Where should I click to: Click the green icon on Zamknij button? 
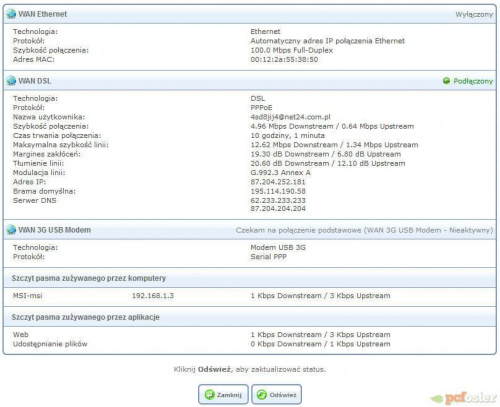pos(209,395)
